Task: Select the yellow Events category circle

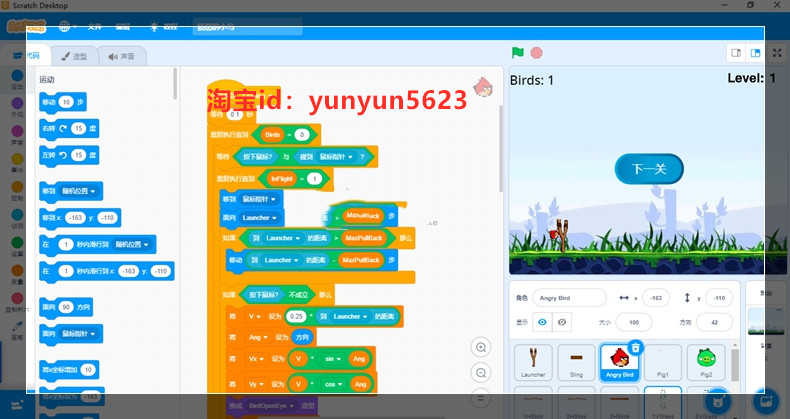Action: (17, 159)
